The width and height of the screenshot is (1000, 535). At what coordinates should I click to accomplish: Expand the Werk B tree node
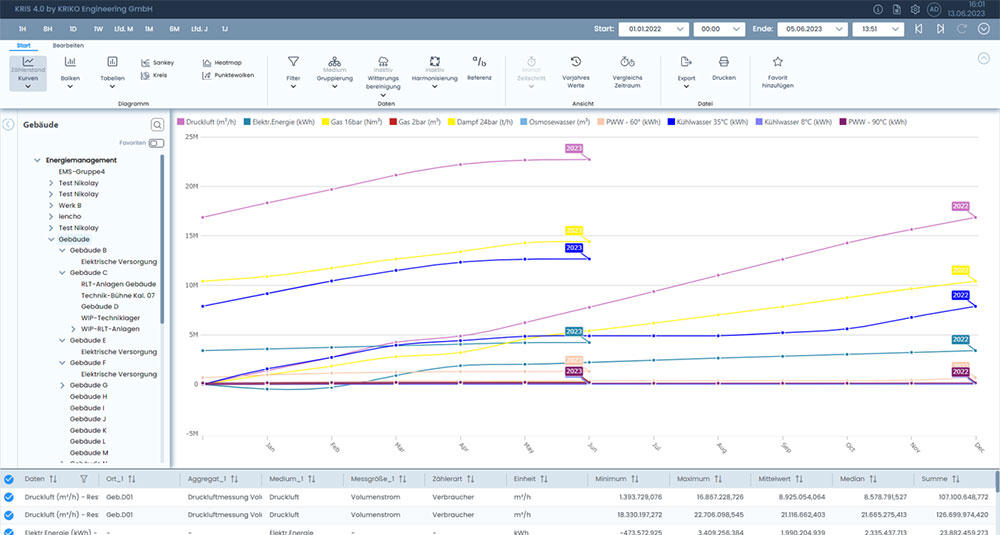point(51,205)
